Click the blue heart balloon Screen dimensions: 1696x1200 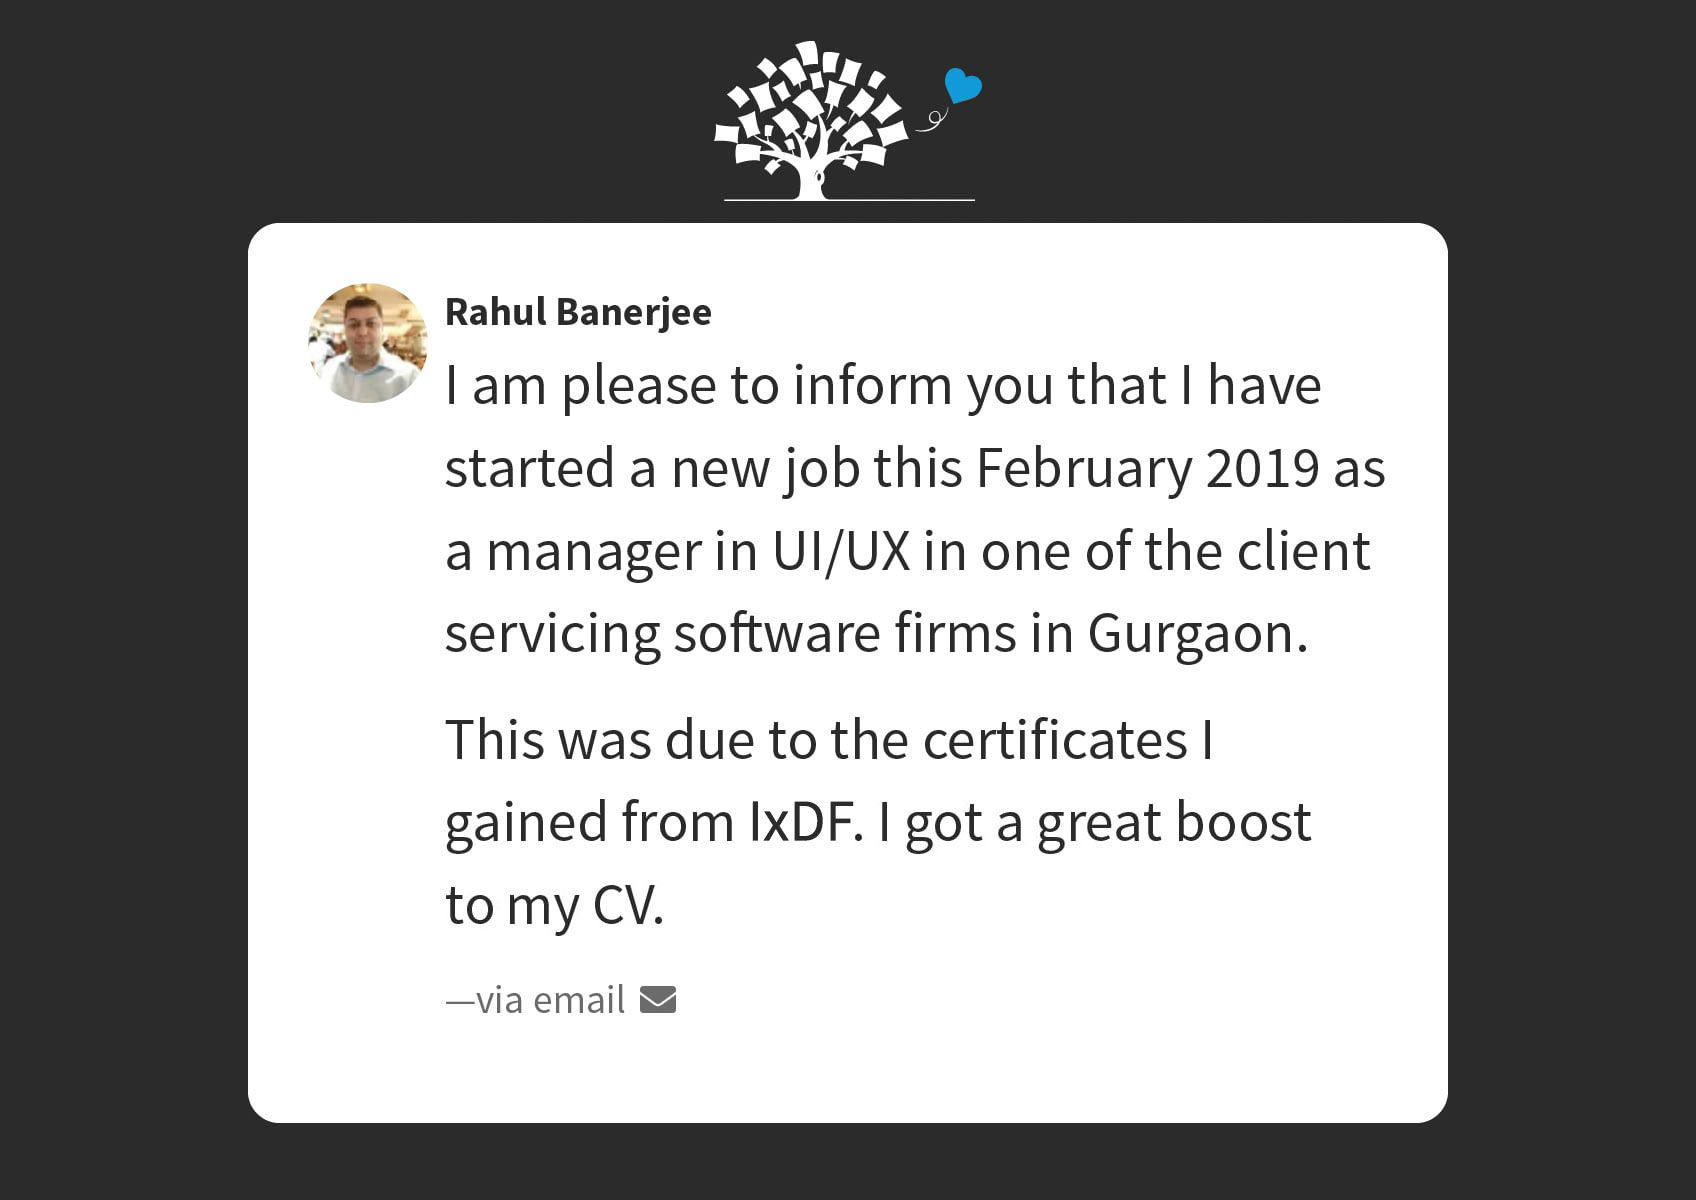[963, 86]
